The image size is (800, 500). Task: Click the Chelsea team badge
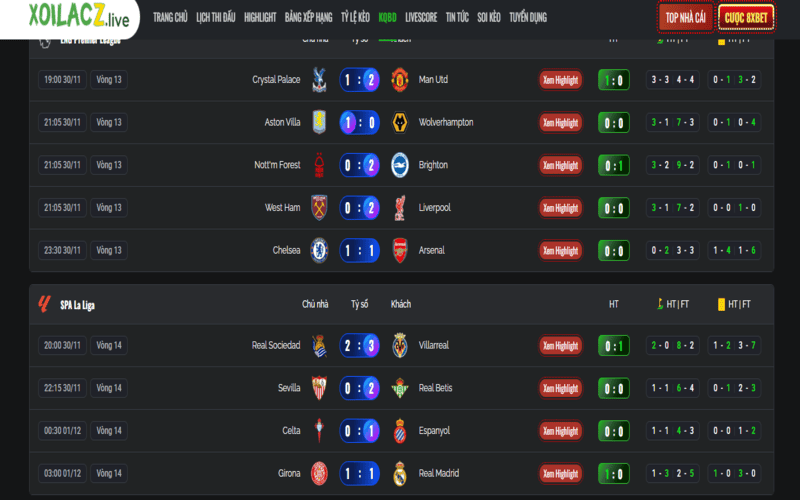(319, 250)
